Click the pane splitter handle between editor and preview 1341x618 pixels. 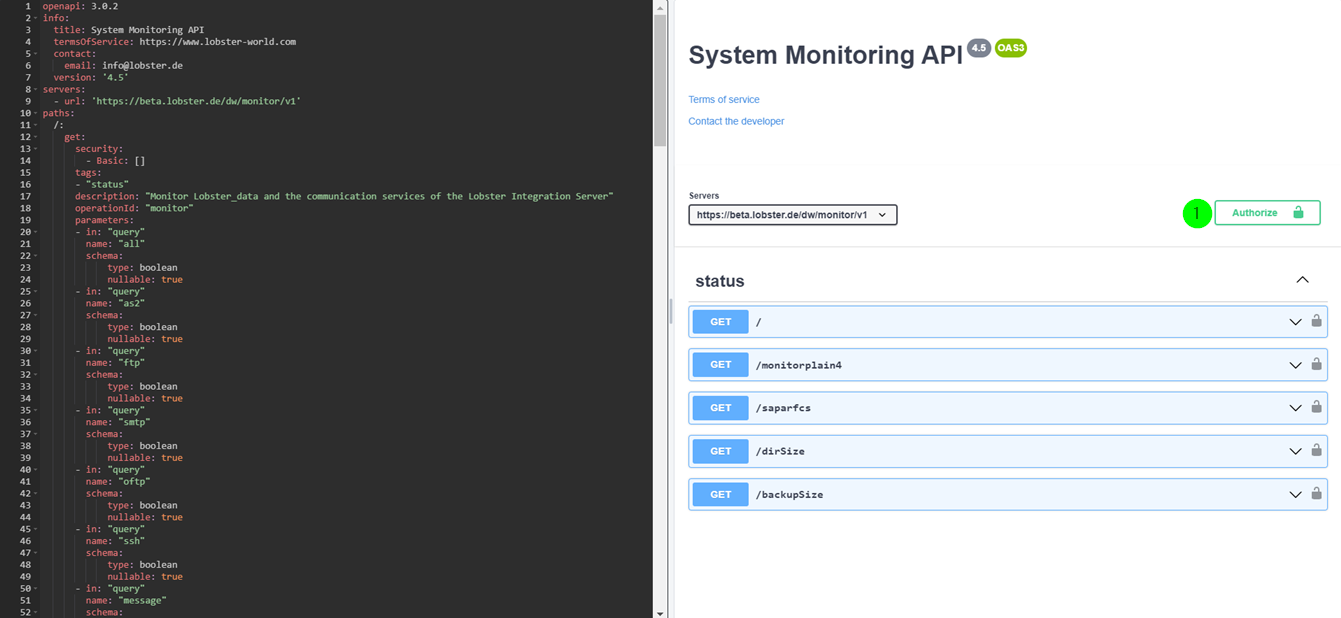coord(670,310)
